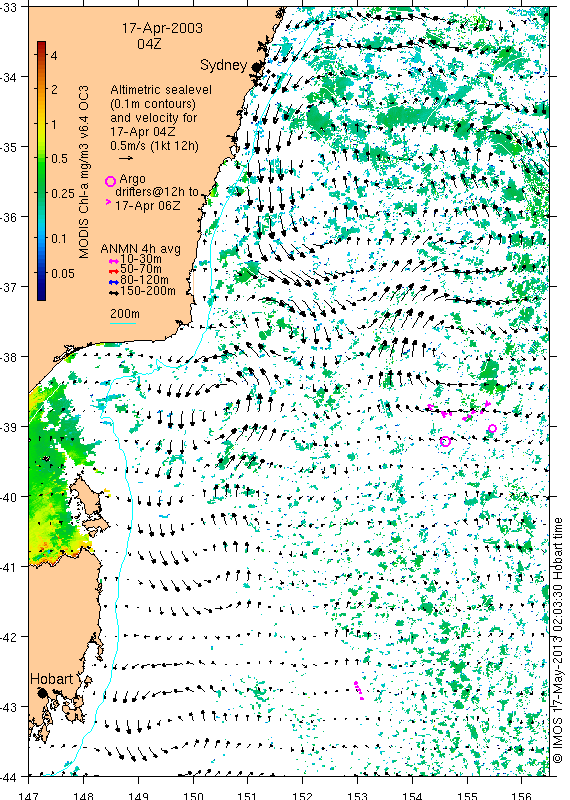Screen dimensions: 570x800
Task: Click the magenta 10-30m arrow legend marker
Action: pos(114,261)
